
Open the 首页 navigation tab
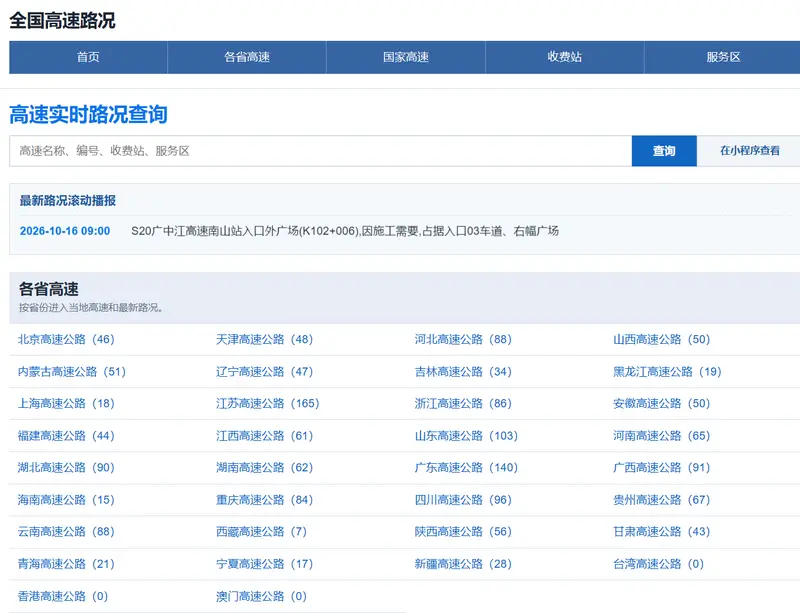(88, 57)
